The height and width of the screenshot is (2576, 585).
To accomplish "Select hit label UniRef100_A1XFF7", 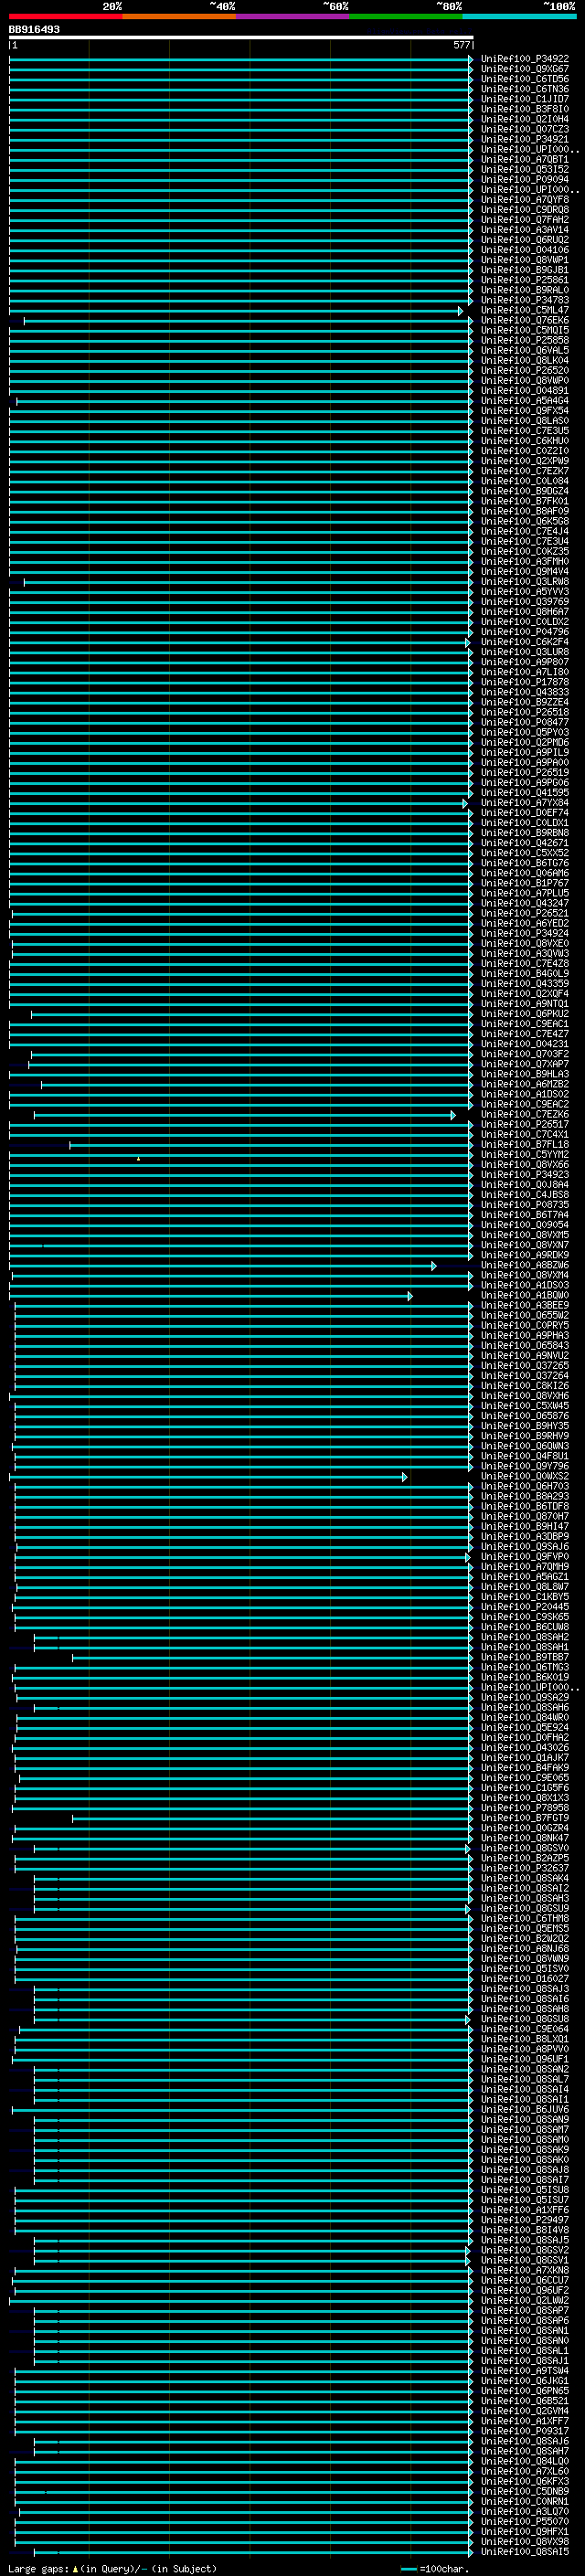I will (x=524, y=2421).
